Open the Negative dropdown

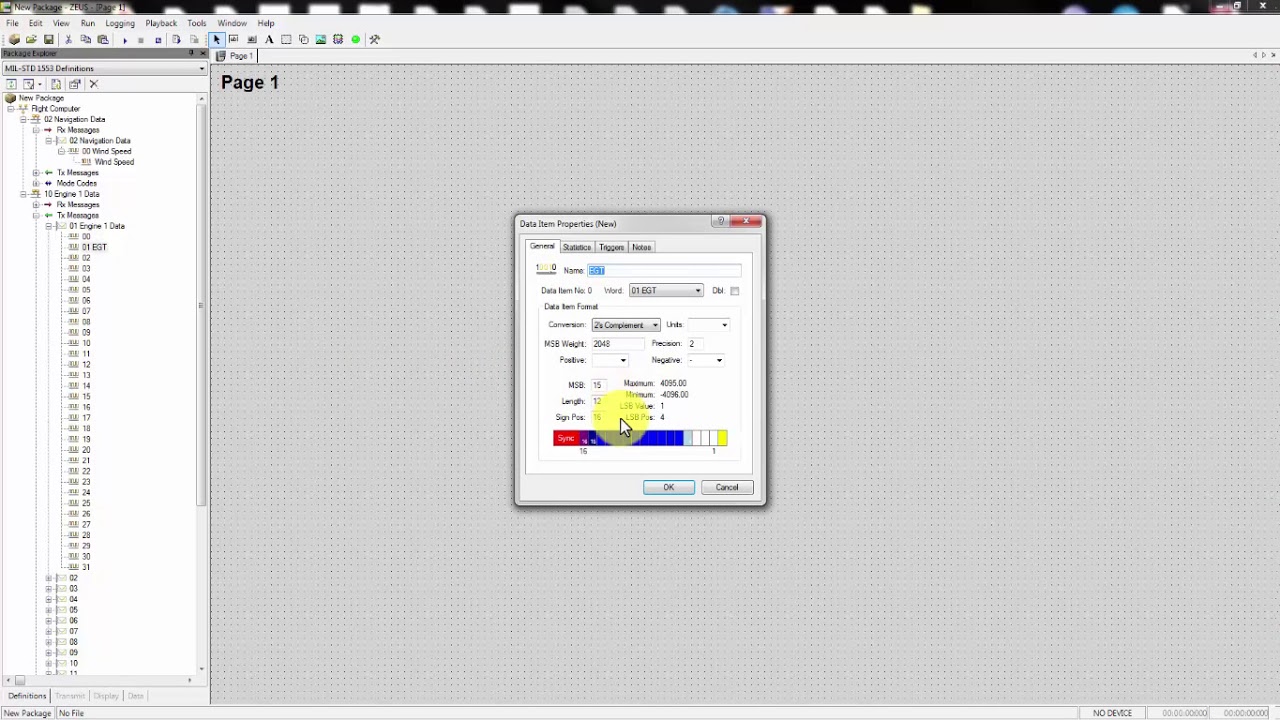coord(705,360)
